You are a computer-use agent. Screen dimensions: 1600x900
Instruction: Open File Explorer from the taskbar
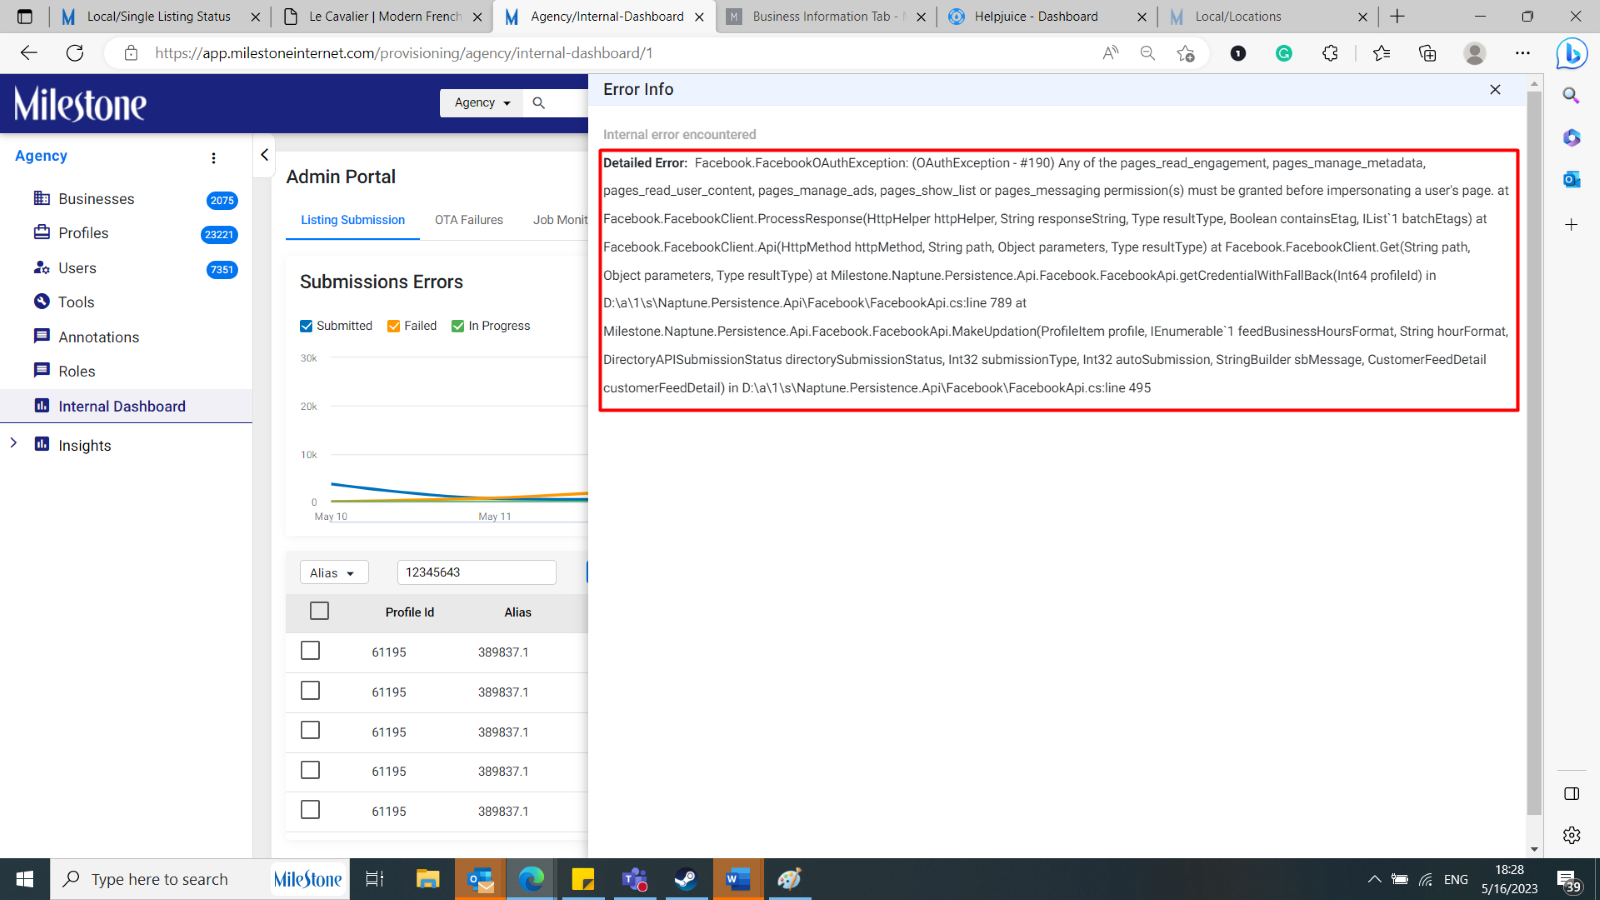428,879
